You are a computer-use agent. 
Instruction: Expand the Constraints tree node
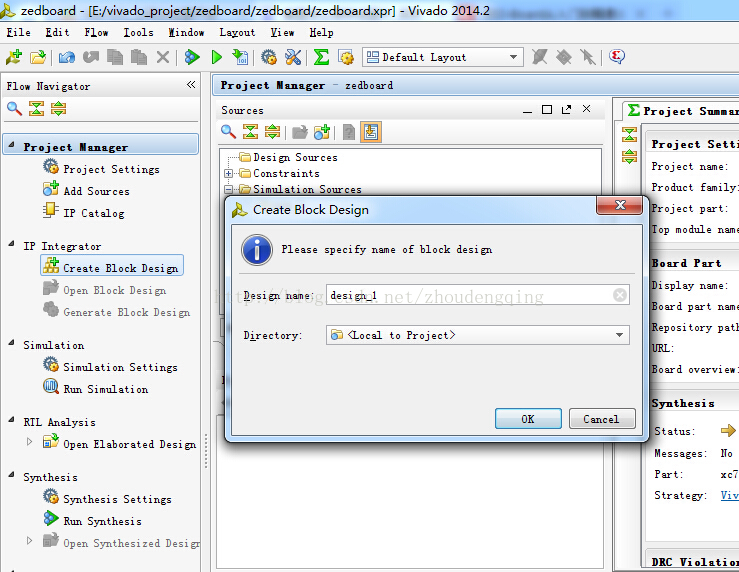pyautogui.click(x=229, y=173)
